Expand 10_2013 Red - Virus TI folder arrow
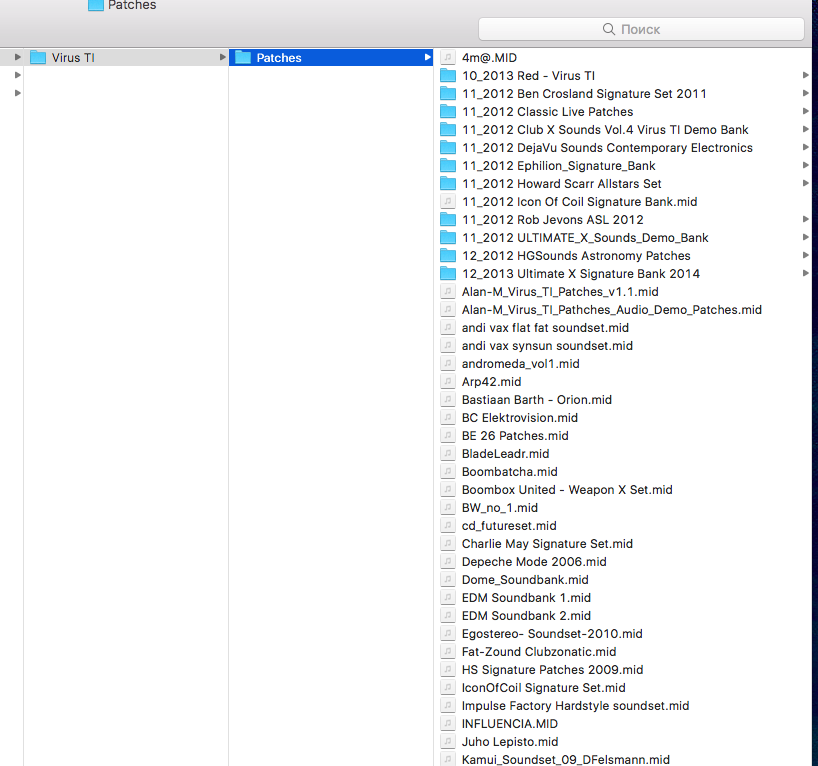The image size is (818, 766). coord(805,75)
